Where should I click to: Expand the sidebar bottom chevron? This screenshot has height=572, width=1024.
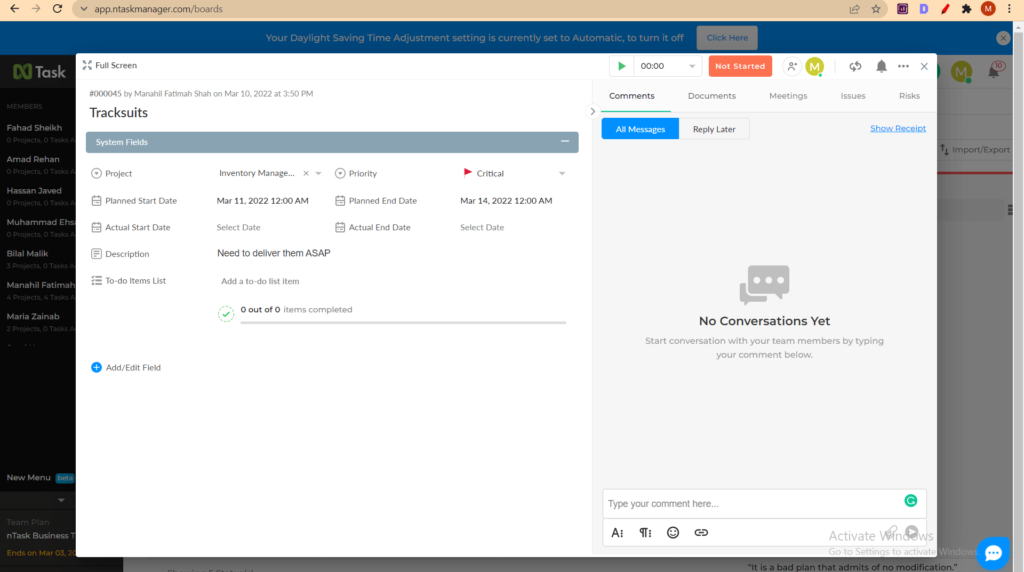61,500
